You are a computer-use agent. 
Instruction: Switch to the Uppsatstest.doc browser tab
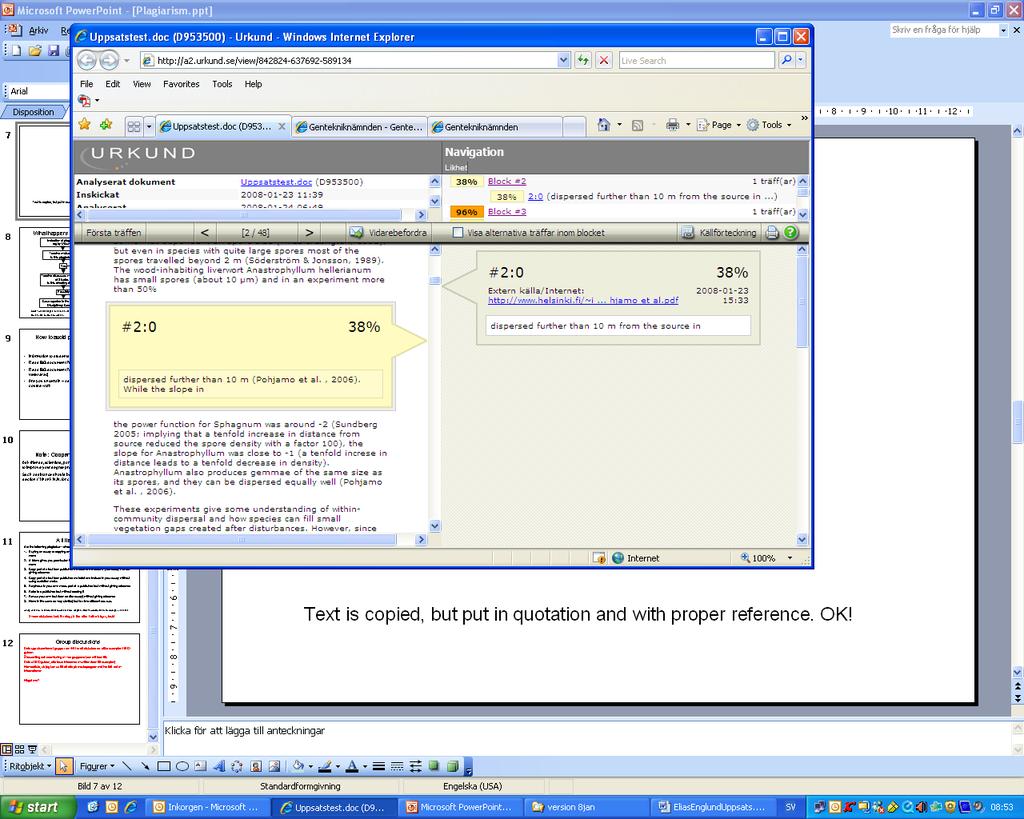pos(223,127)
